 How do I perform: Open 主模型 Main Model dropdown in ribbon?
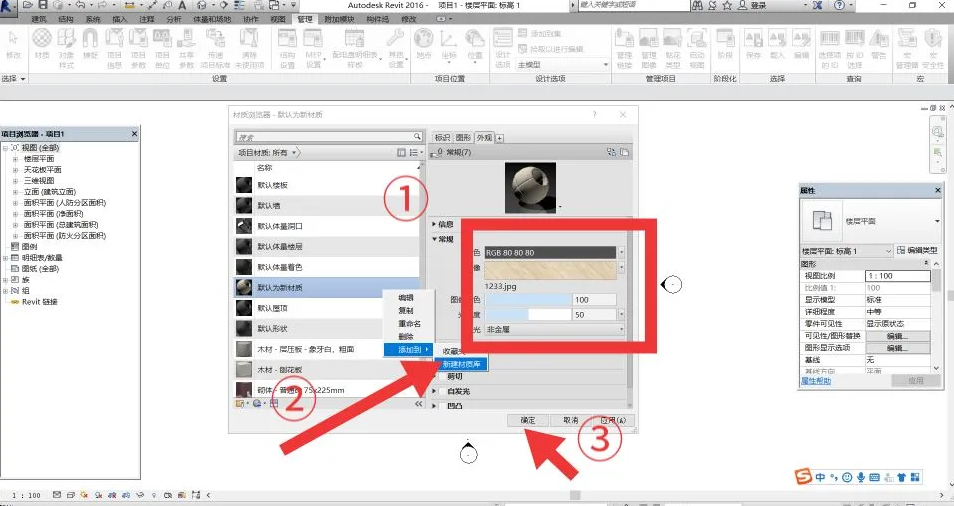tap(563, 64)
